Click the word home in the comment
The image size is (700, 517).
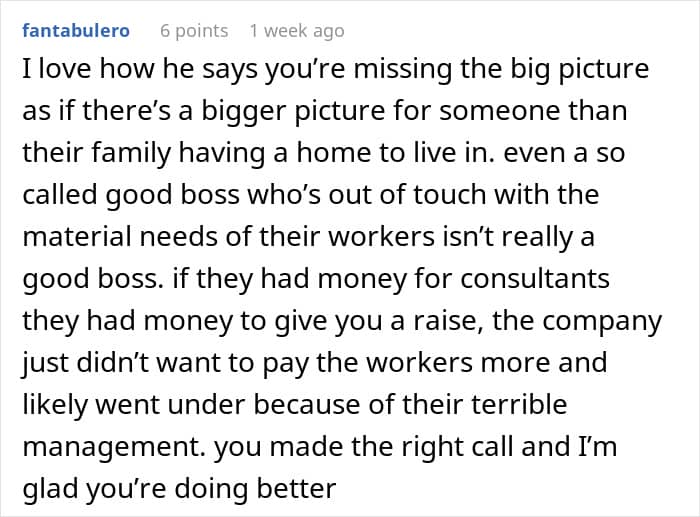pyautogui.click(x=335, y=153)
